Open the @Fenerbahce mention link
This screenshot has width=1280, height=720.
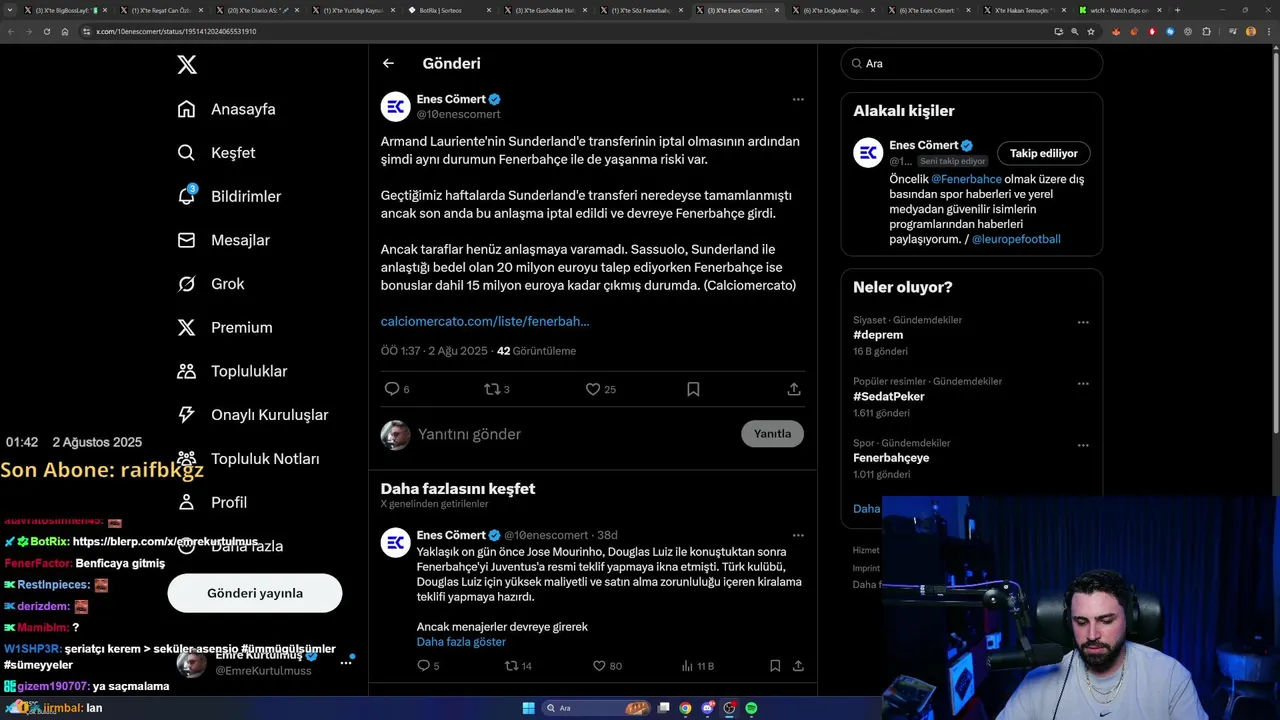tap(966, 179)
